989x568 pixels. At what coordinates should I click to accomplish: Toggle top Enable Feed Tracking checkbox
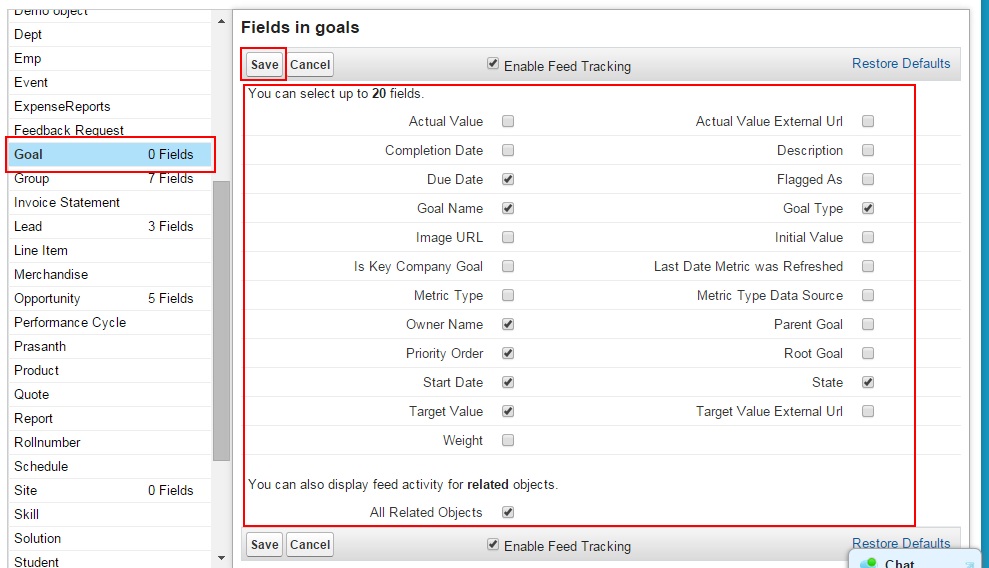[x=493, y=64]
